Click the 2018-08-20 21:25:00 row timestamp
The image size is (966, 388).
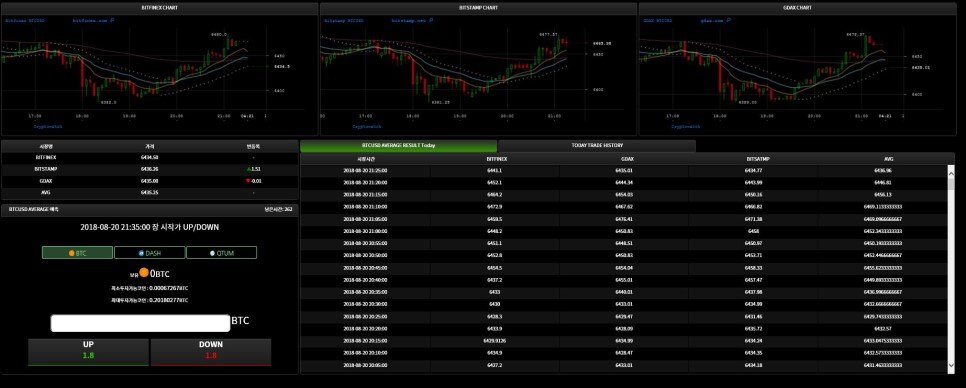click(365, 170)
